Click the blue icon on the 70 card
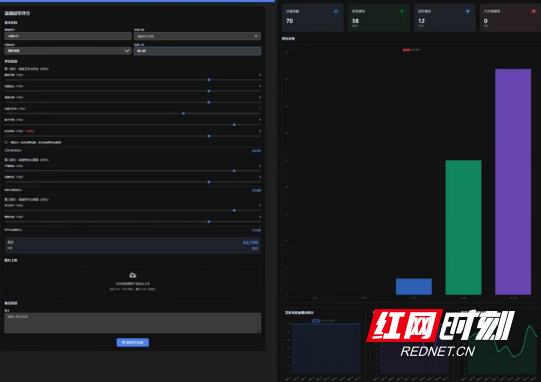The height and width of the screenshot is (382, 541). 336,11
